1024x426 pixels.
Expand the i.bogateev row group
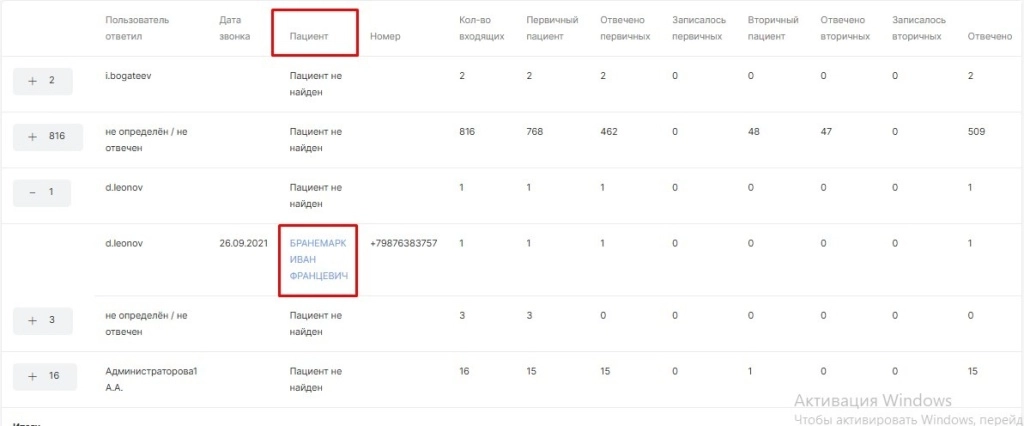click(x=42, y=81)
